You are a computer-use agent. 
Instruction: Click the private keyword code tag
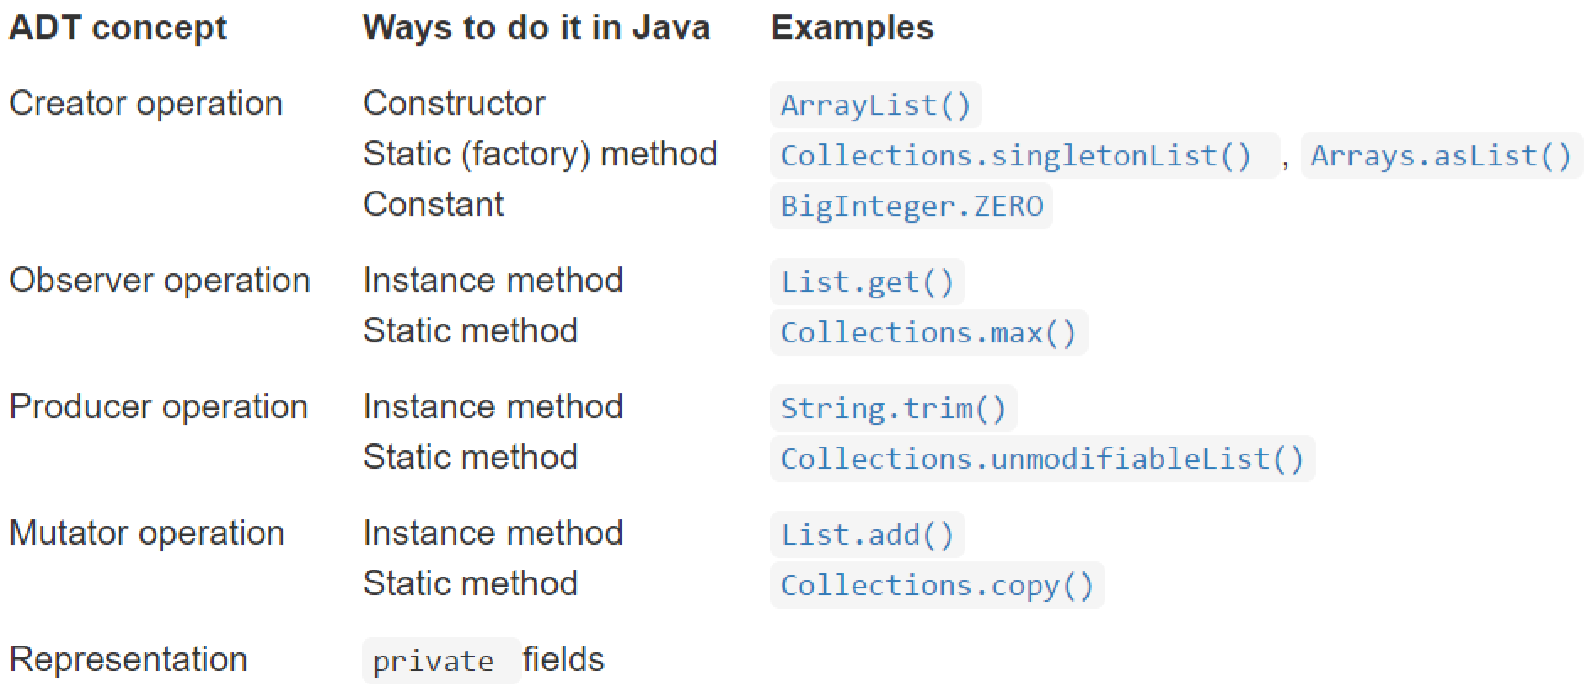click(x=441, y=661)
